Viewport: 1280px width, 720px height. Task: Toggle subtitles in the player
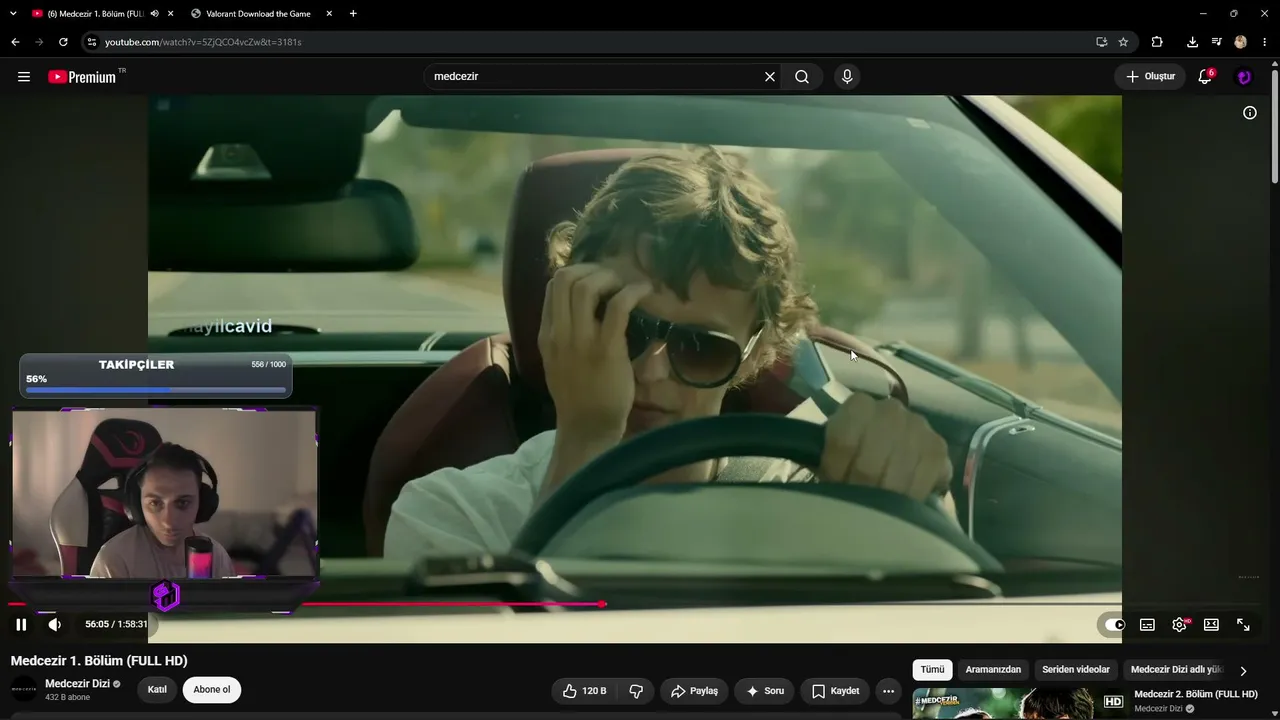[1147, 625]
